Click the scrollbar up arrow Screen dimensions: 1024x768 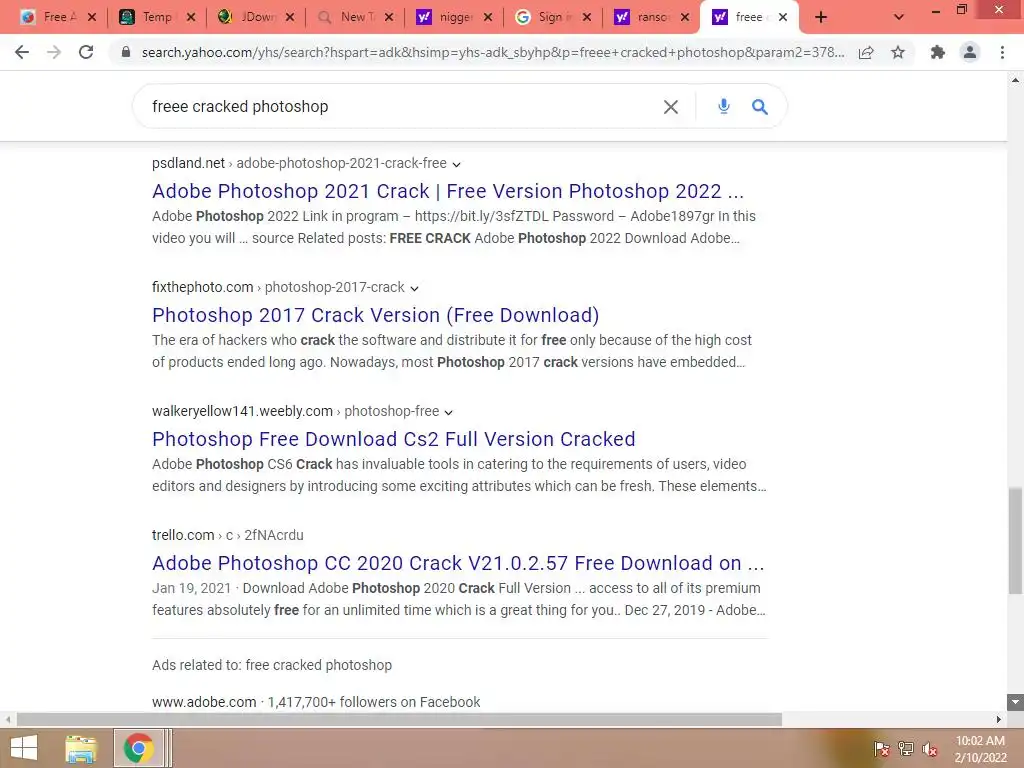1015,80
